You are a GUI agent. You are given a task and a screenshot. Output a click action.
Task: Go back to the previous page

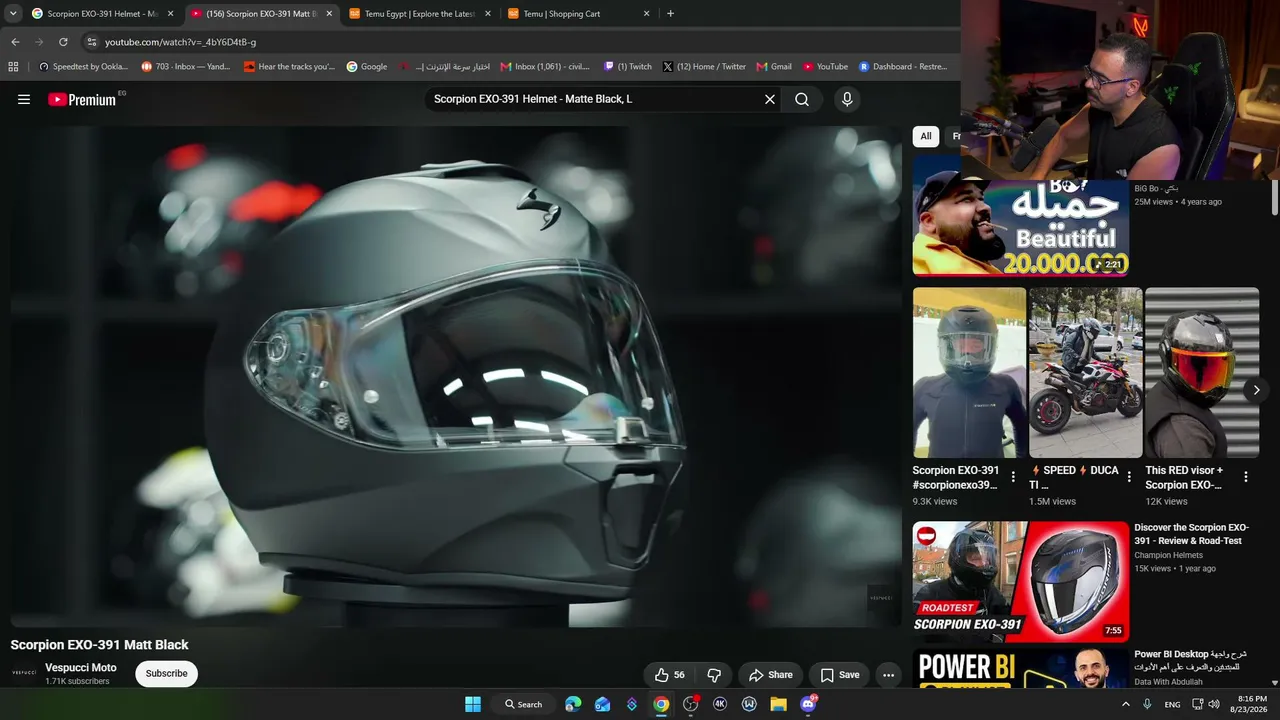(x=15, y=42)
